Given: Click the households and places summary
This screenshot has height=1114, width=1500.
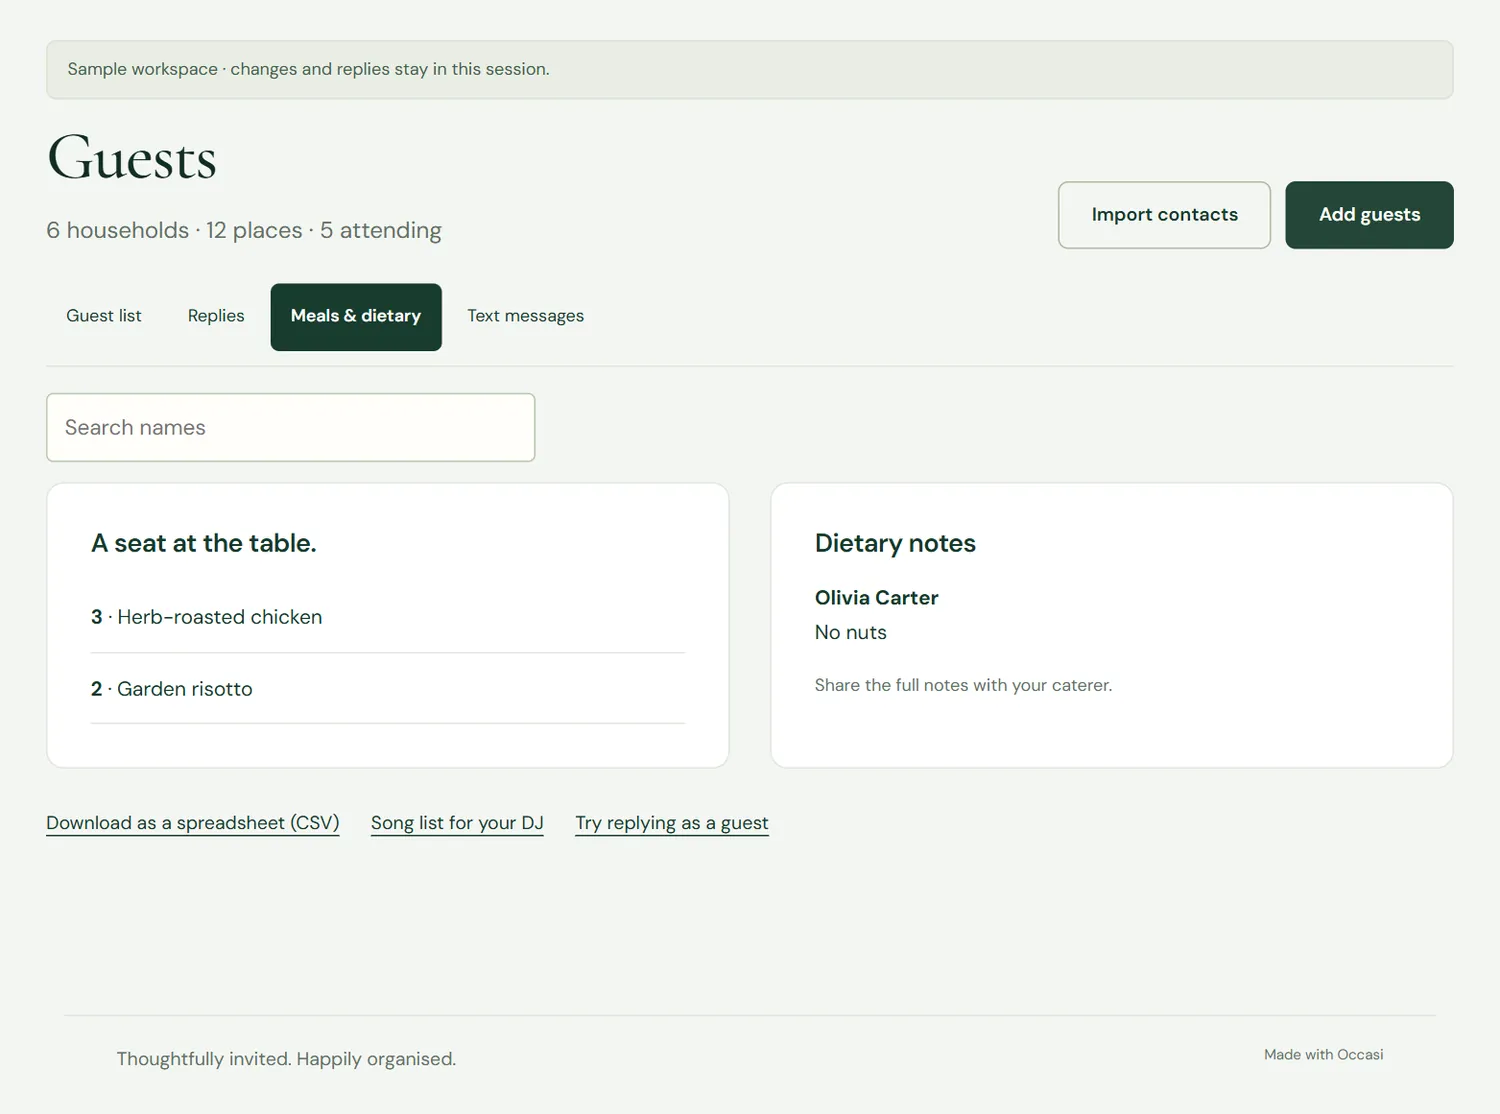Looking at the screenshot, I should pyautogui.click(x=244, y=231).
